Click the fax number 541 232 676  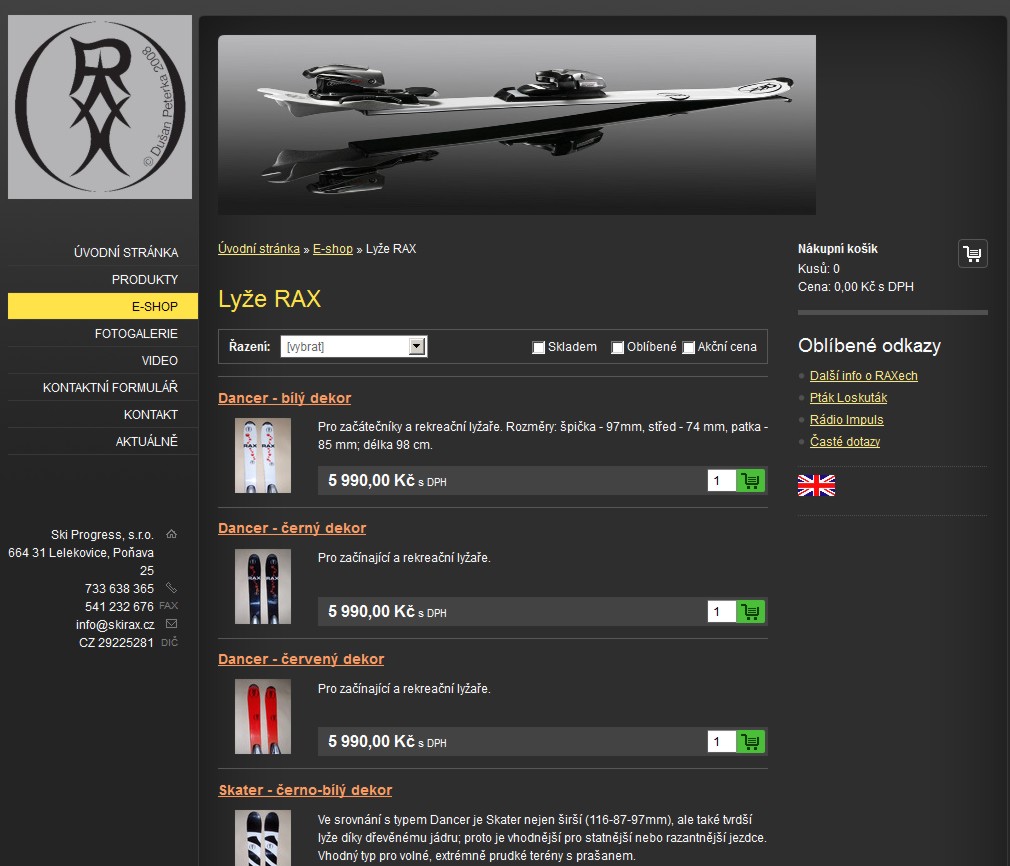pyautogui.click(x=119, y=606)
